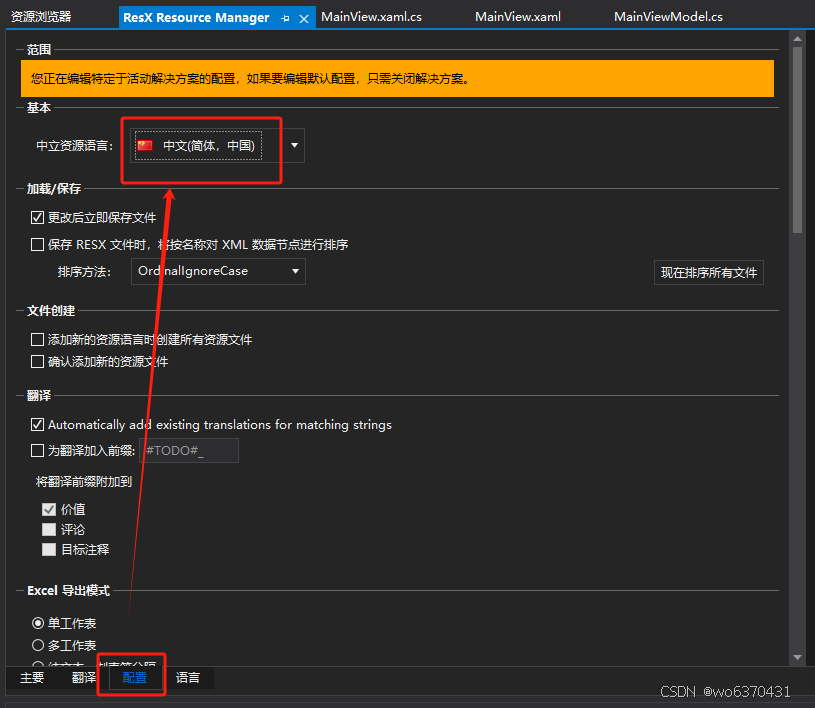815x708 pixels.
Task: Enable 添加新的资源语言时创建所有资源文件
Action: (x=37, y=339)
